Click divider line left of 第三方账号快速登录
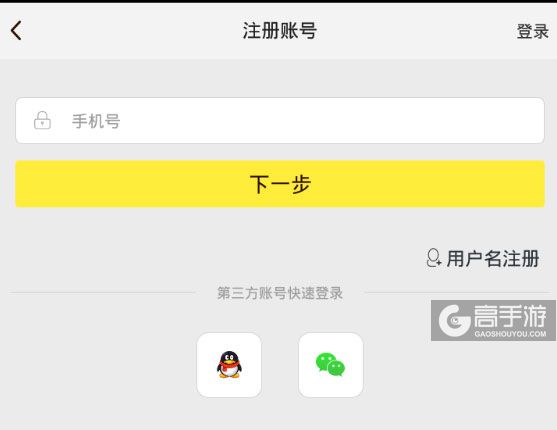 (102, 293)
